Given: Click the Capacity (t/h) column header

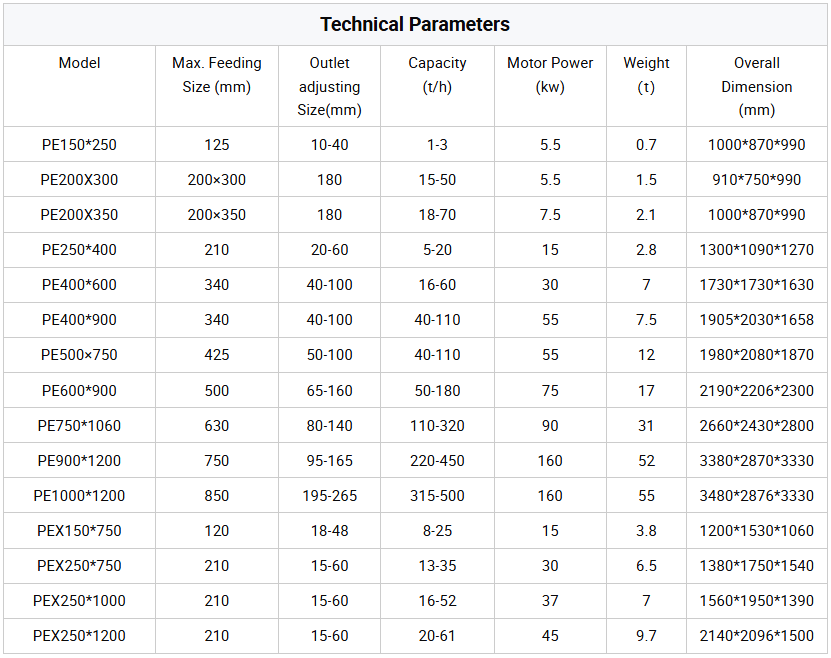Looking at the screenshot, I should [x=437, y=75].
